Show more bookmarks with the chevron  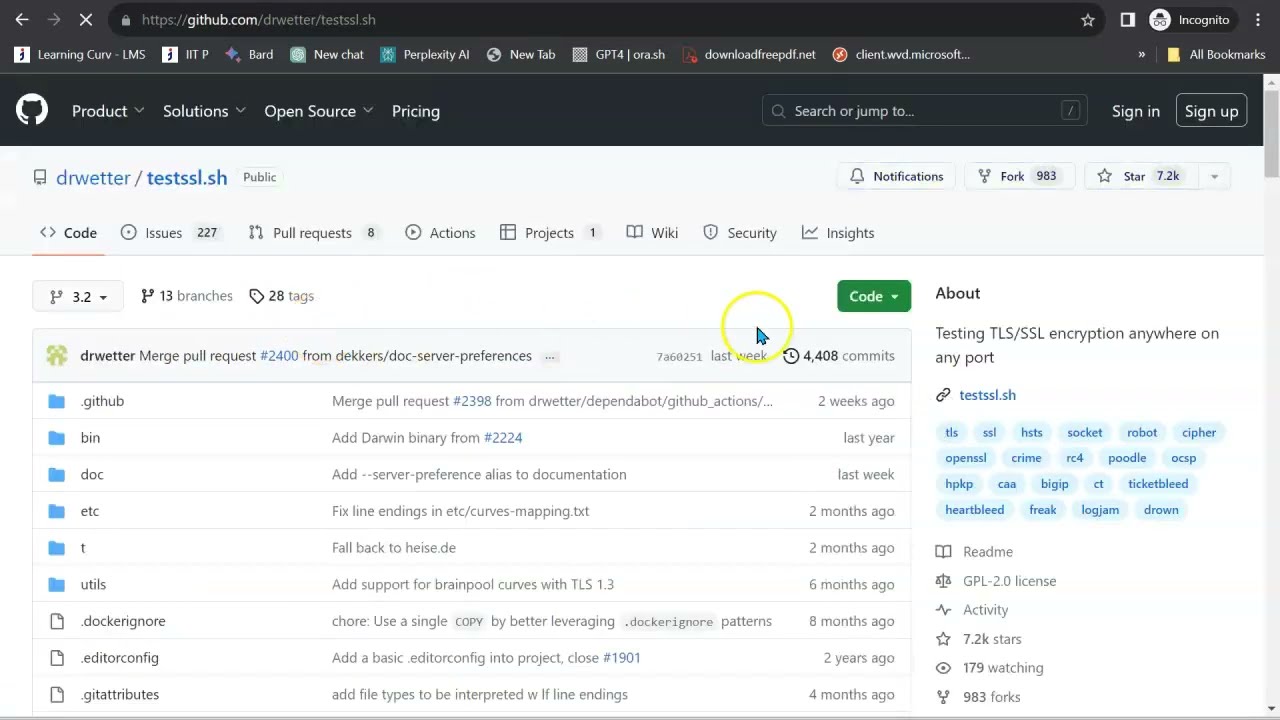(1142, 55)
